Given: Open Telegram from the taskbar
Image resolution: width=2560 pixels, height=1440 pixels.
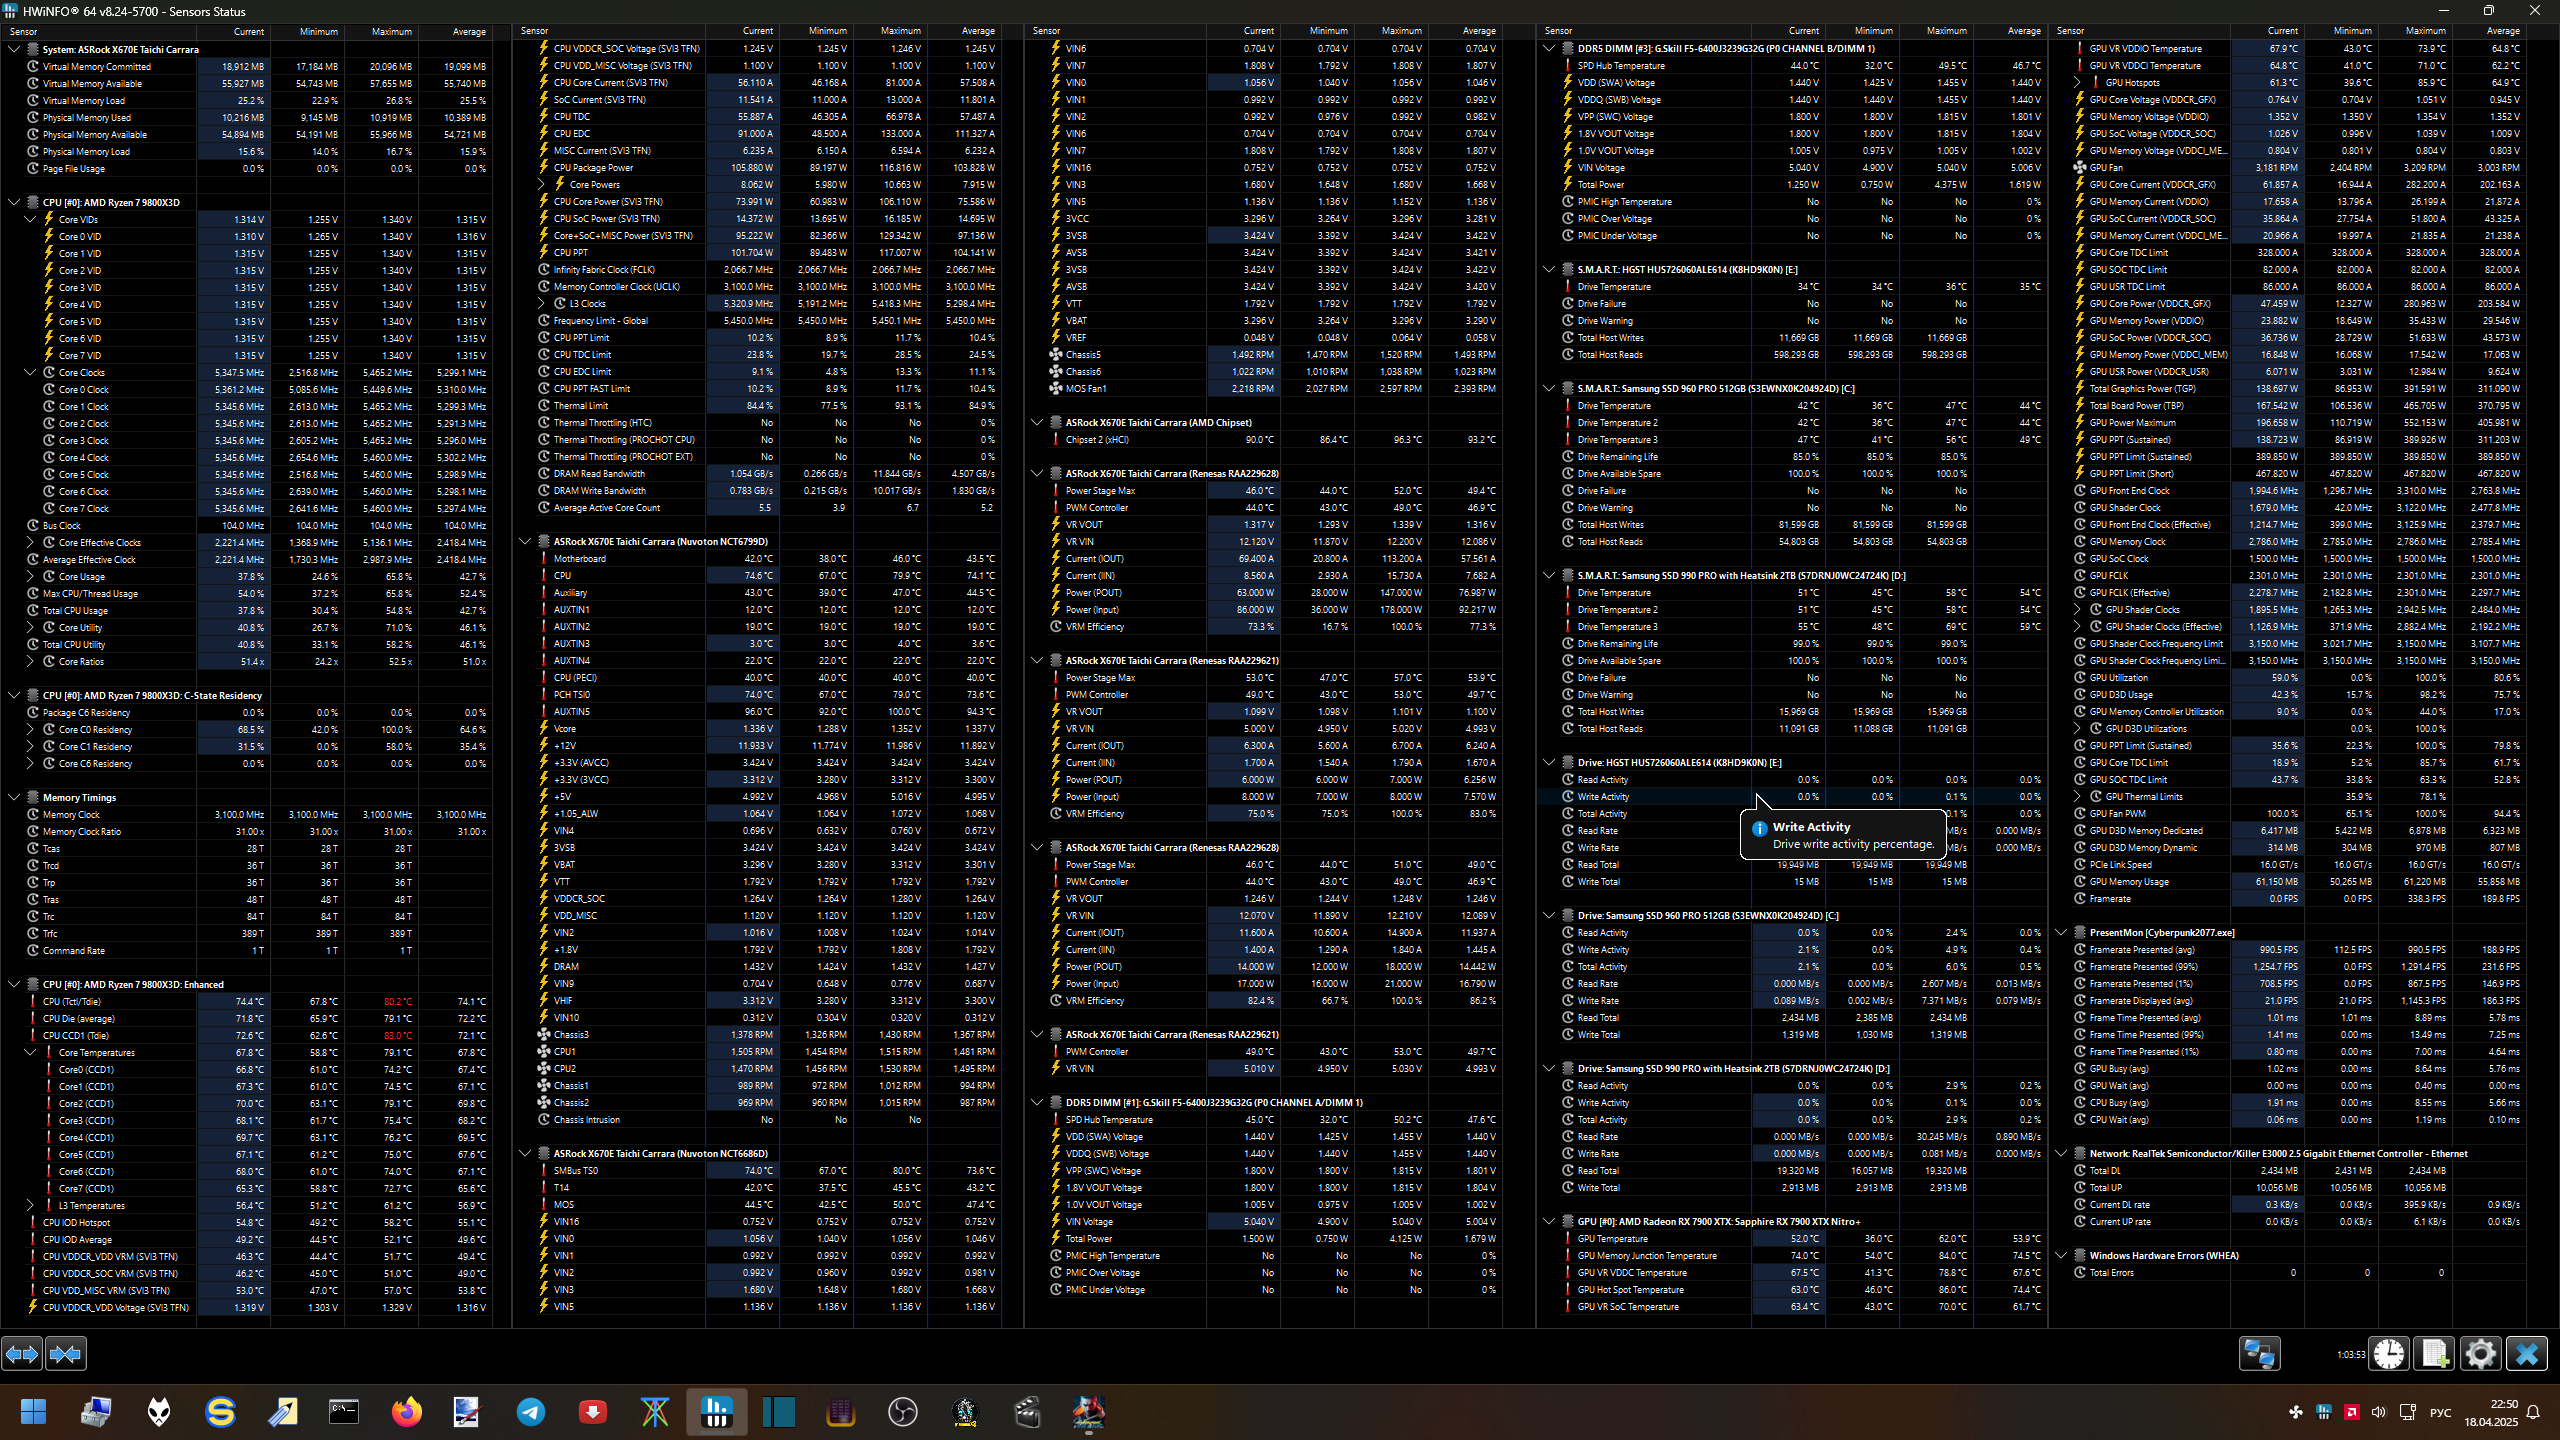Looking at the screenshot, I should point(531,1412).
